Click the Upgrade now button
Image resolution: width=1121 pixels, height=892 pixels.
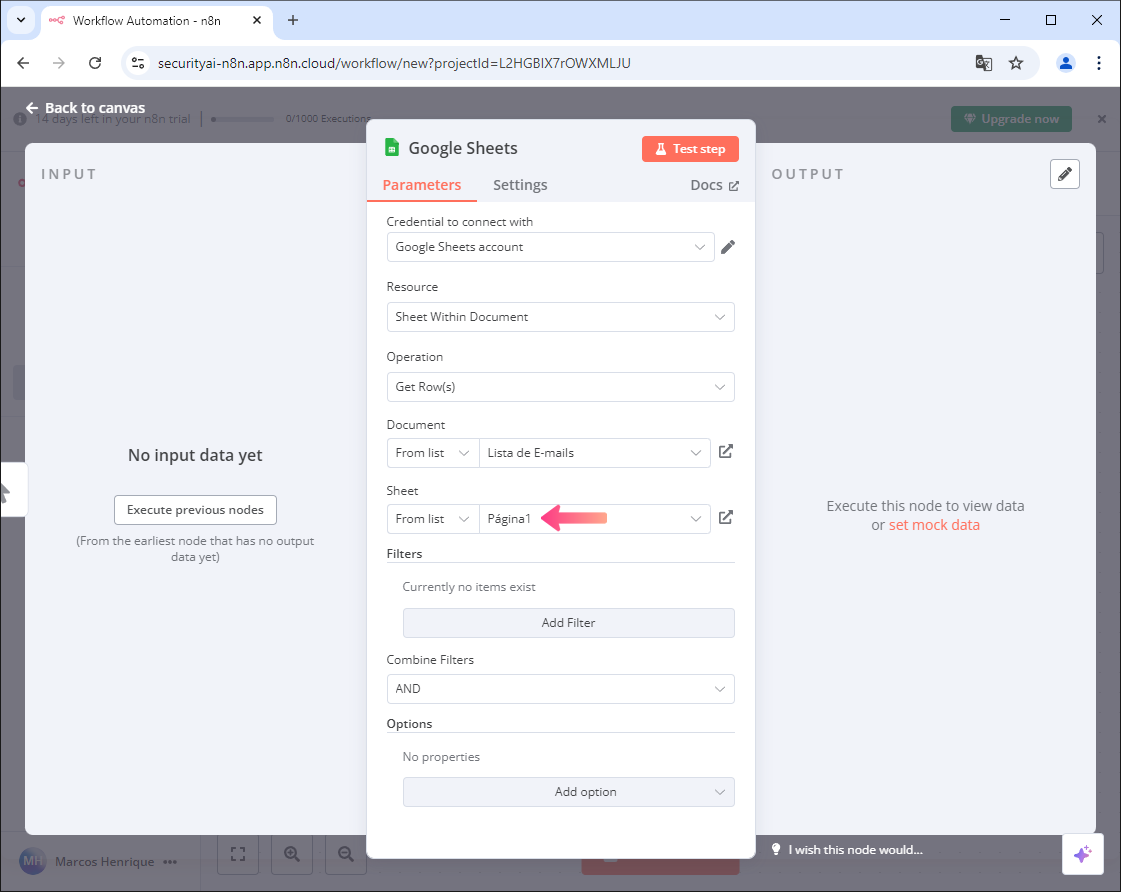[x=1011, y=119]
